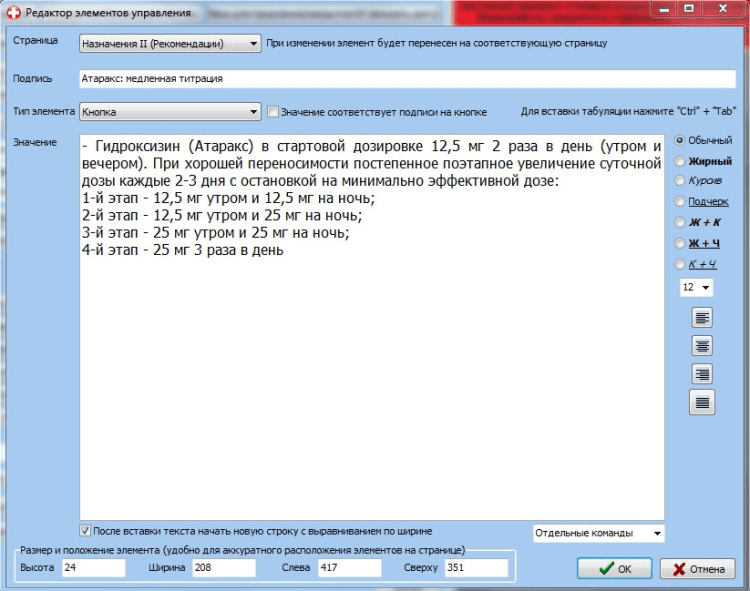Open the Отдельные команды dropdown
The height and width of the screenshot is (591, 750).
pyautogui.click(x=599, y=533)
